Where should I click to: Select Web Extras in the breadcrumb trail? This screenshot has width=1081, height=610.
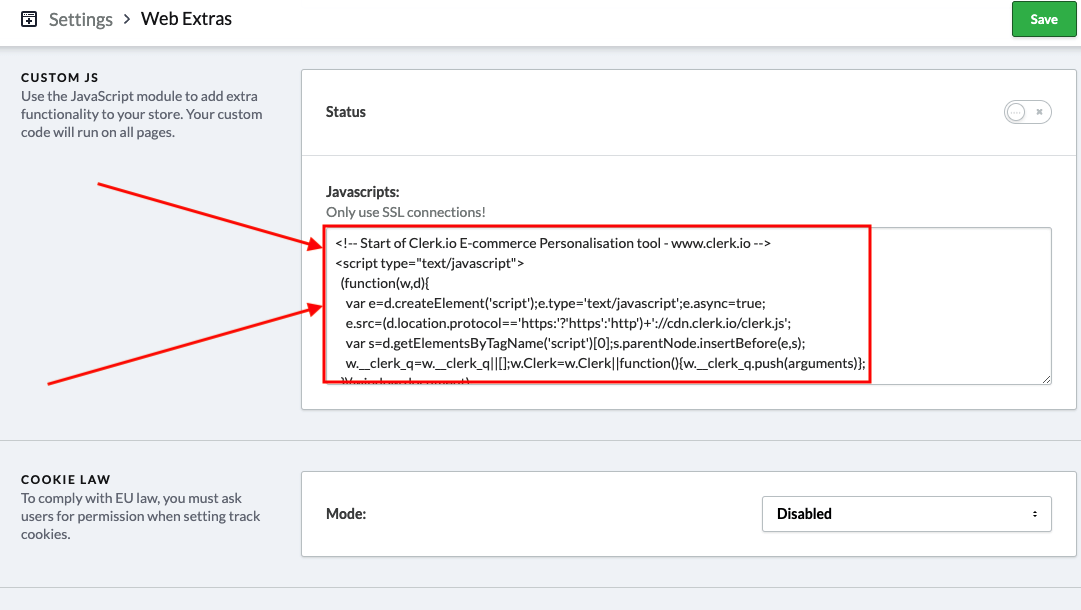click(186, 18)
